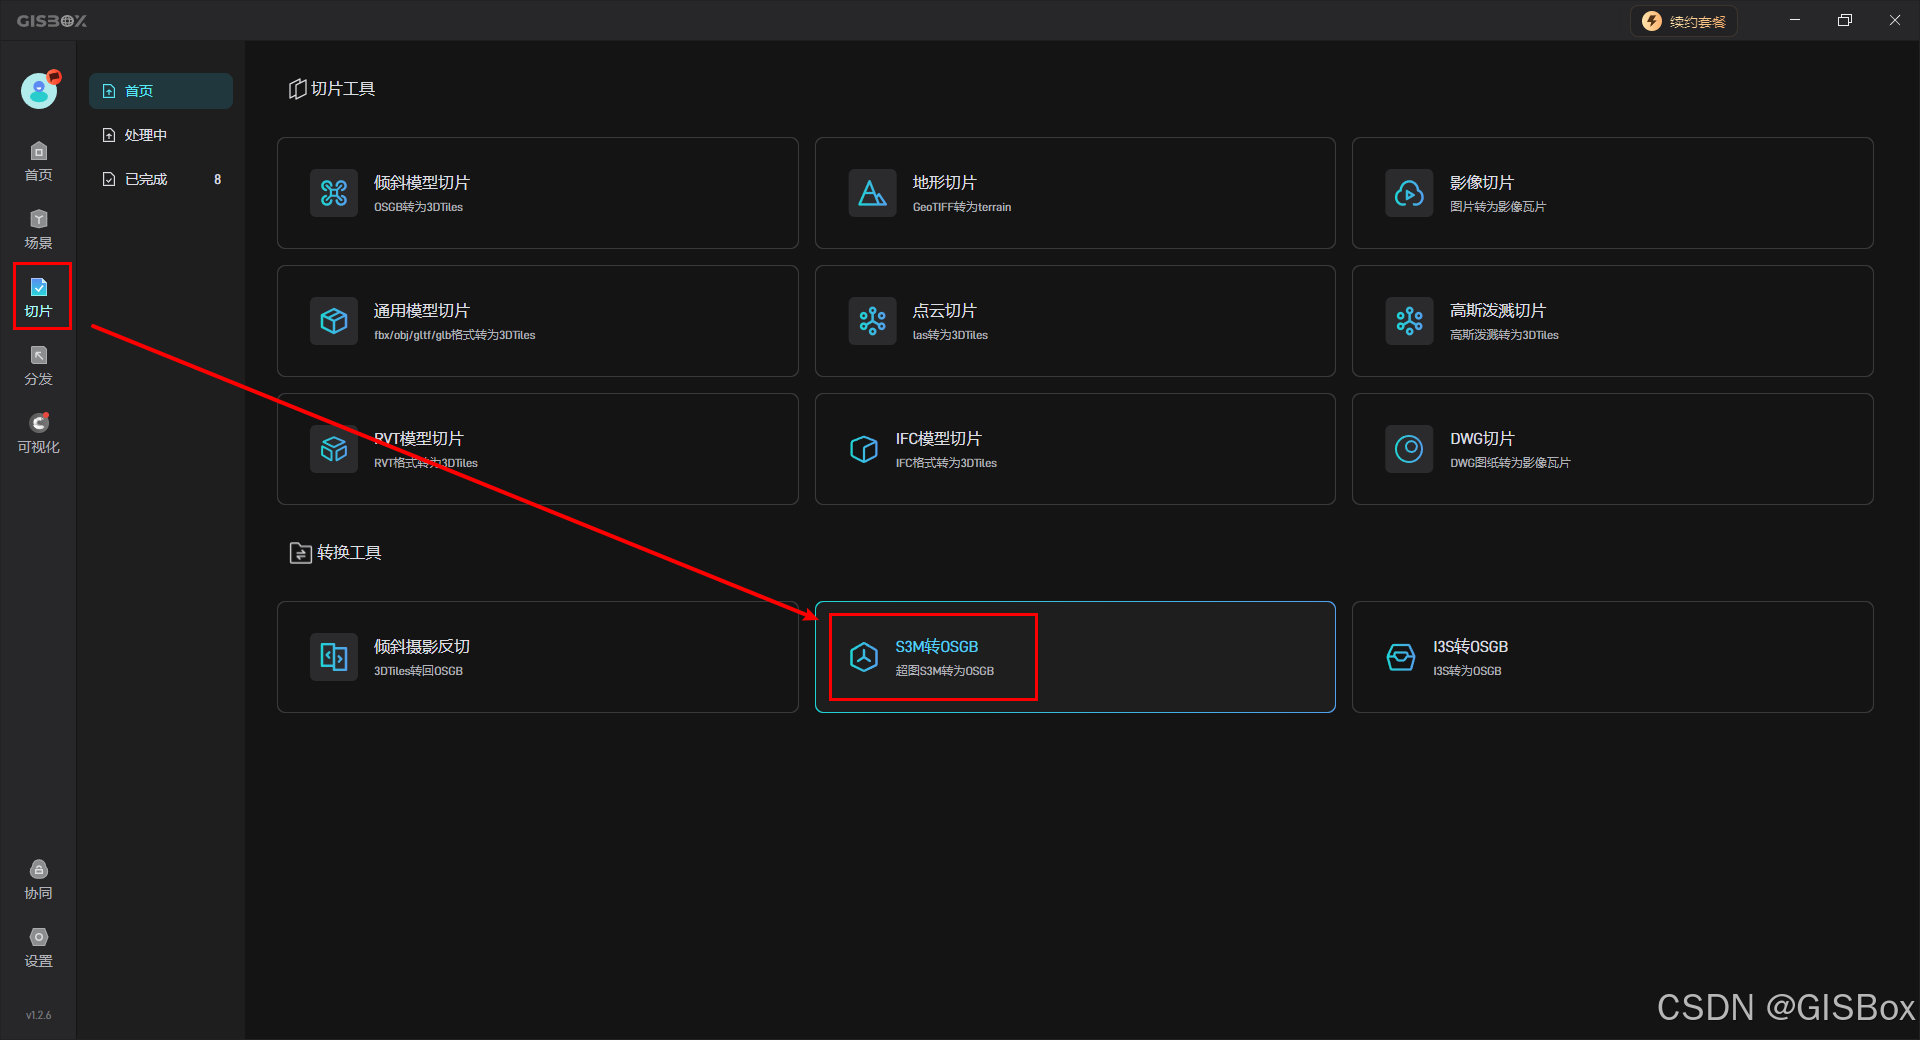Open the 倾斜摄影反切 conversion tool
The height and width of the screenshot is (1040, 1920).
coord(538,657)
